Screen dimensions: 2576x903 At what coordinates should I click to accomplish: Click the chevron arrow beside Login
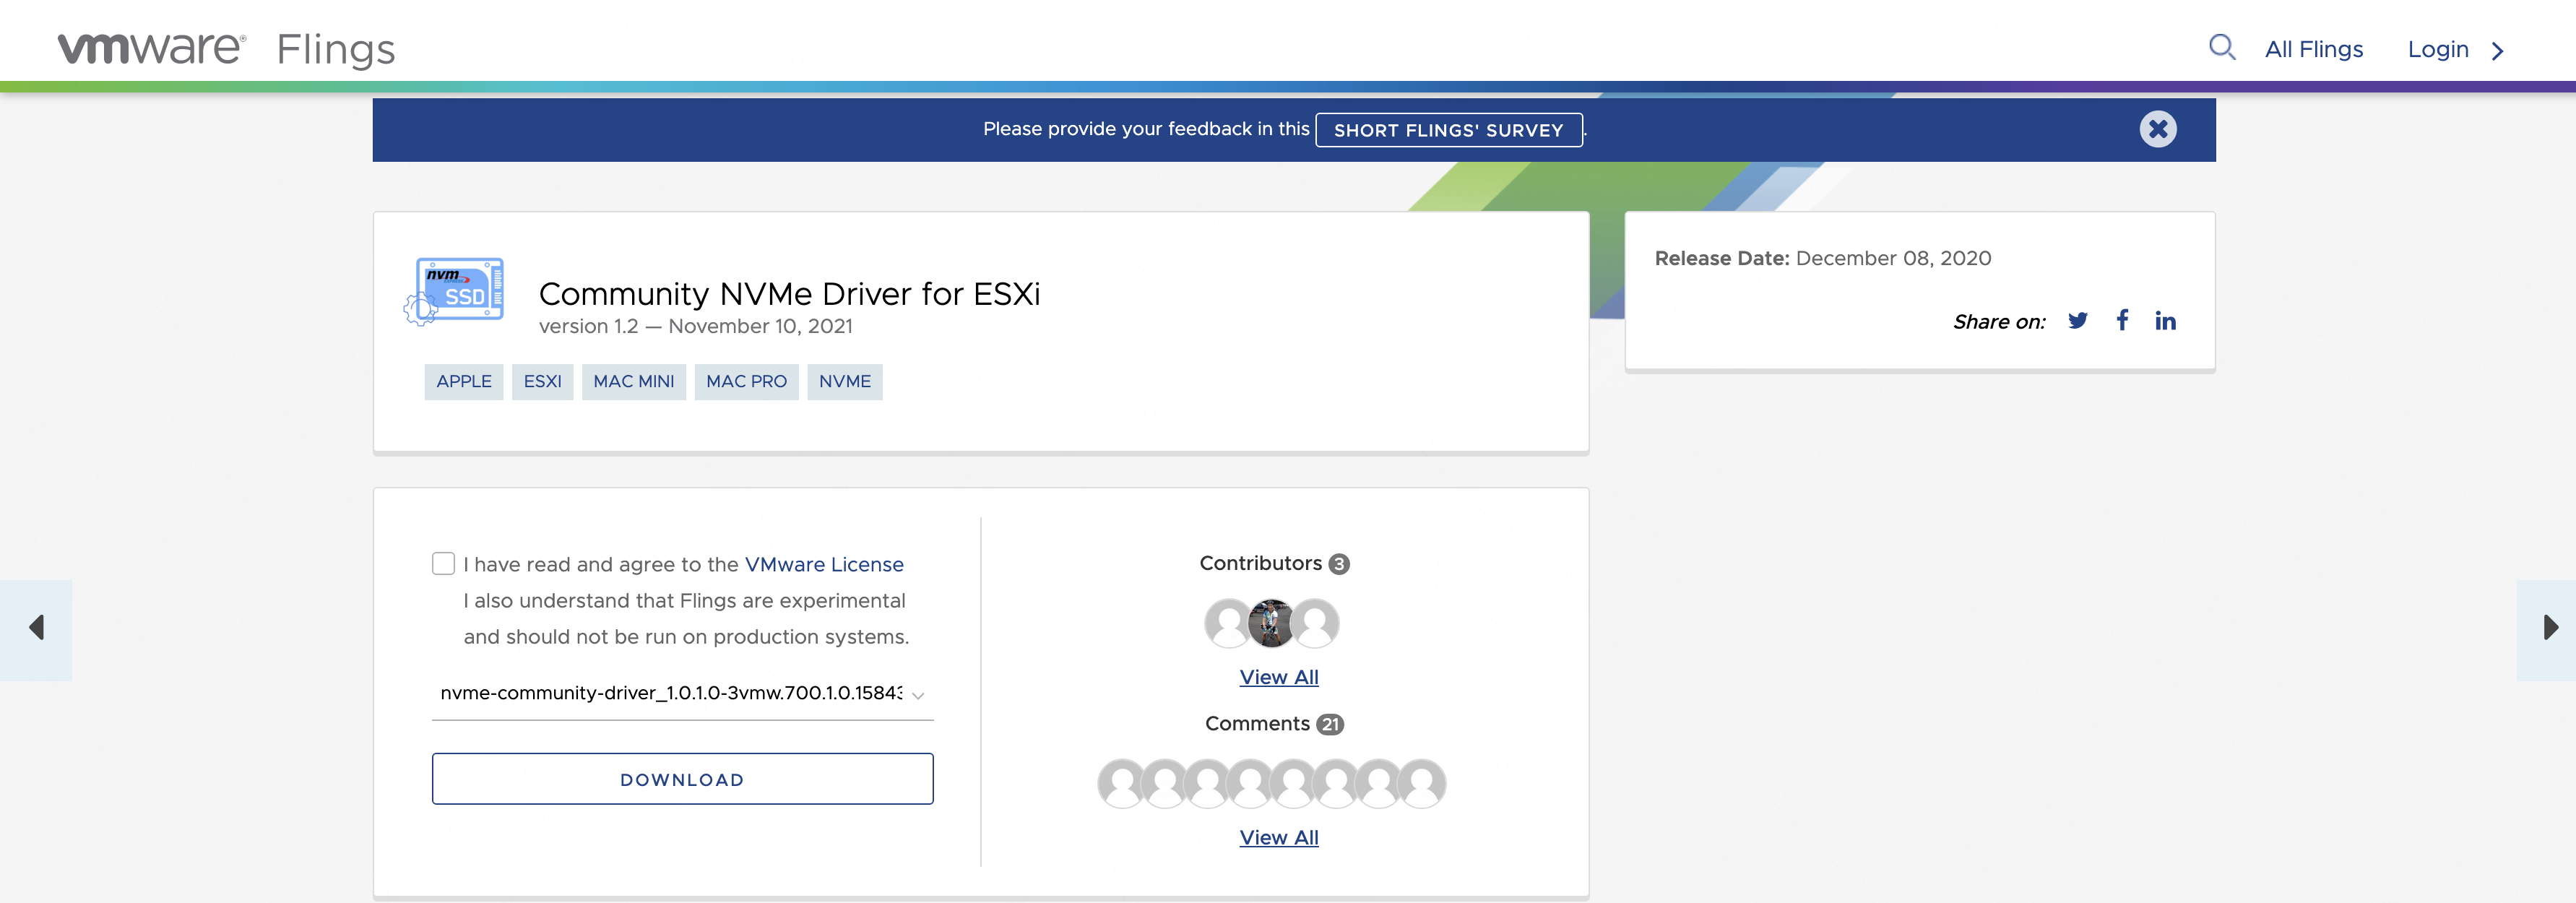point(2497,50)
